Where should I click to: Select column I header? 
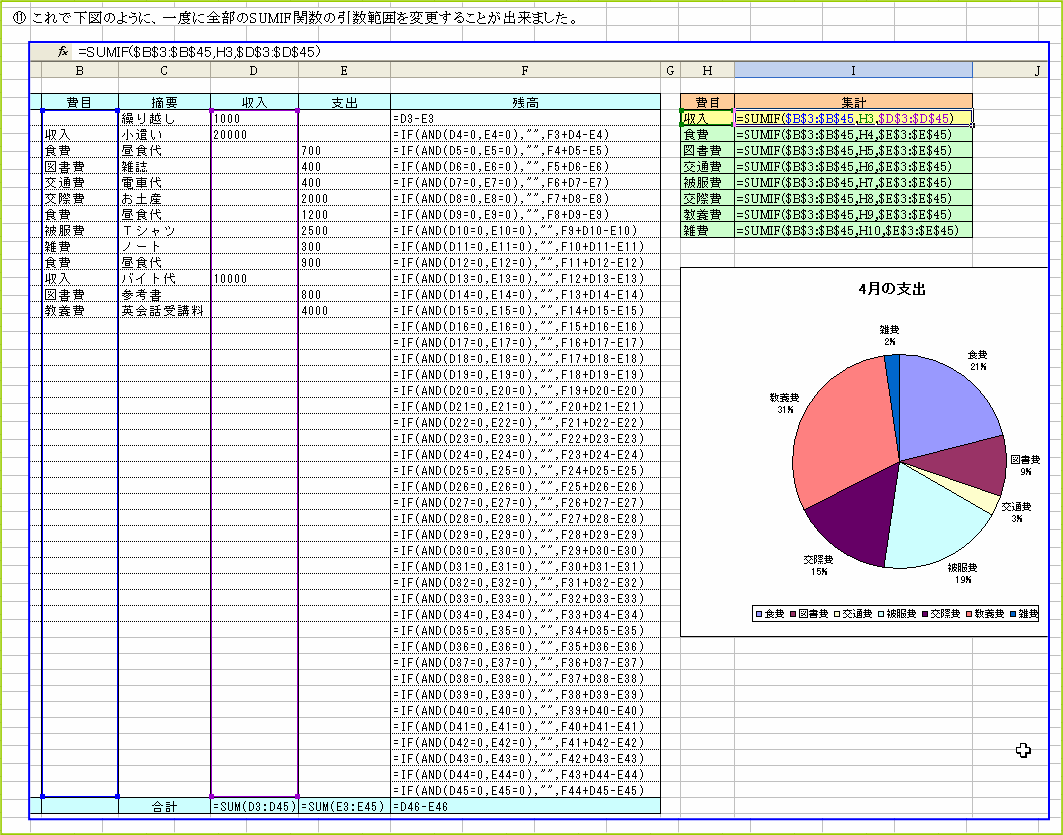click(852, 69)
